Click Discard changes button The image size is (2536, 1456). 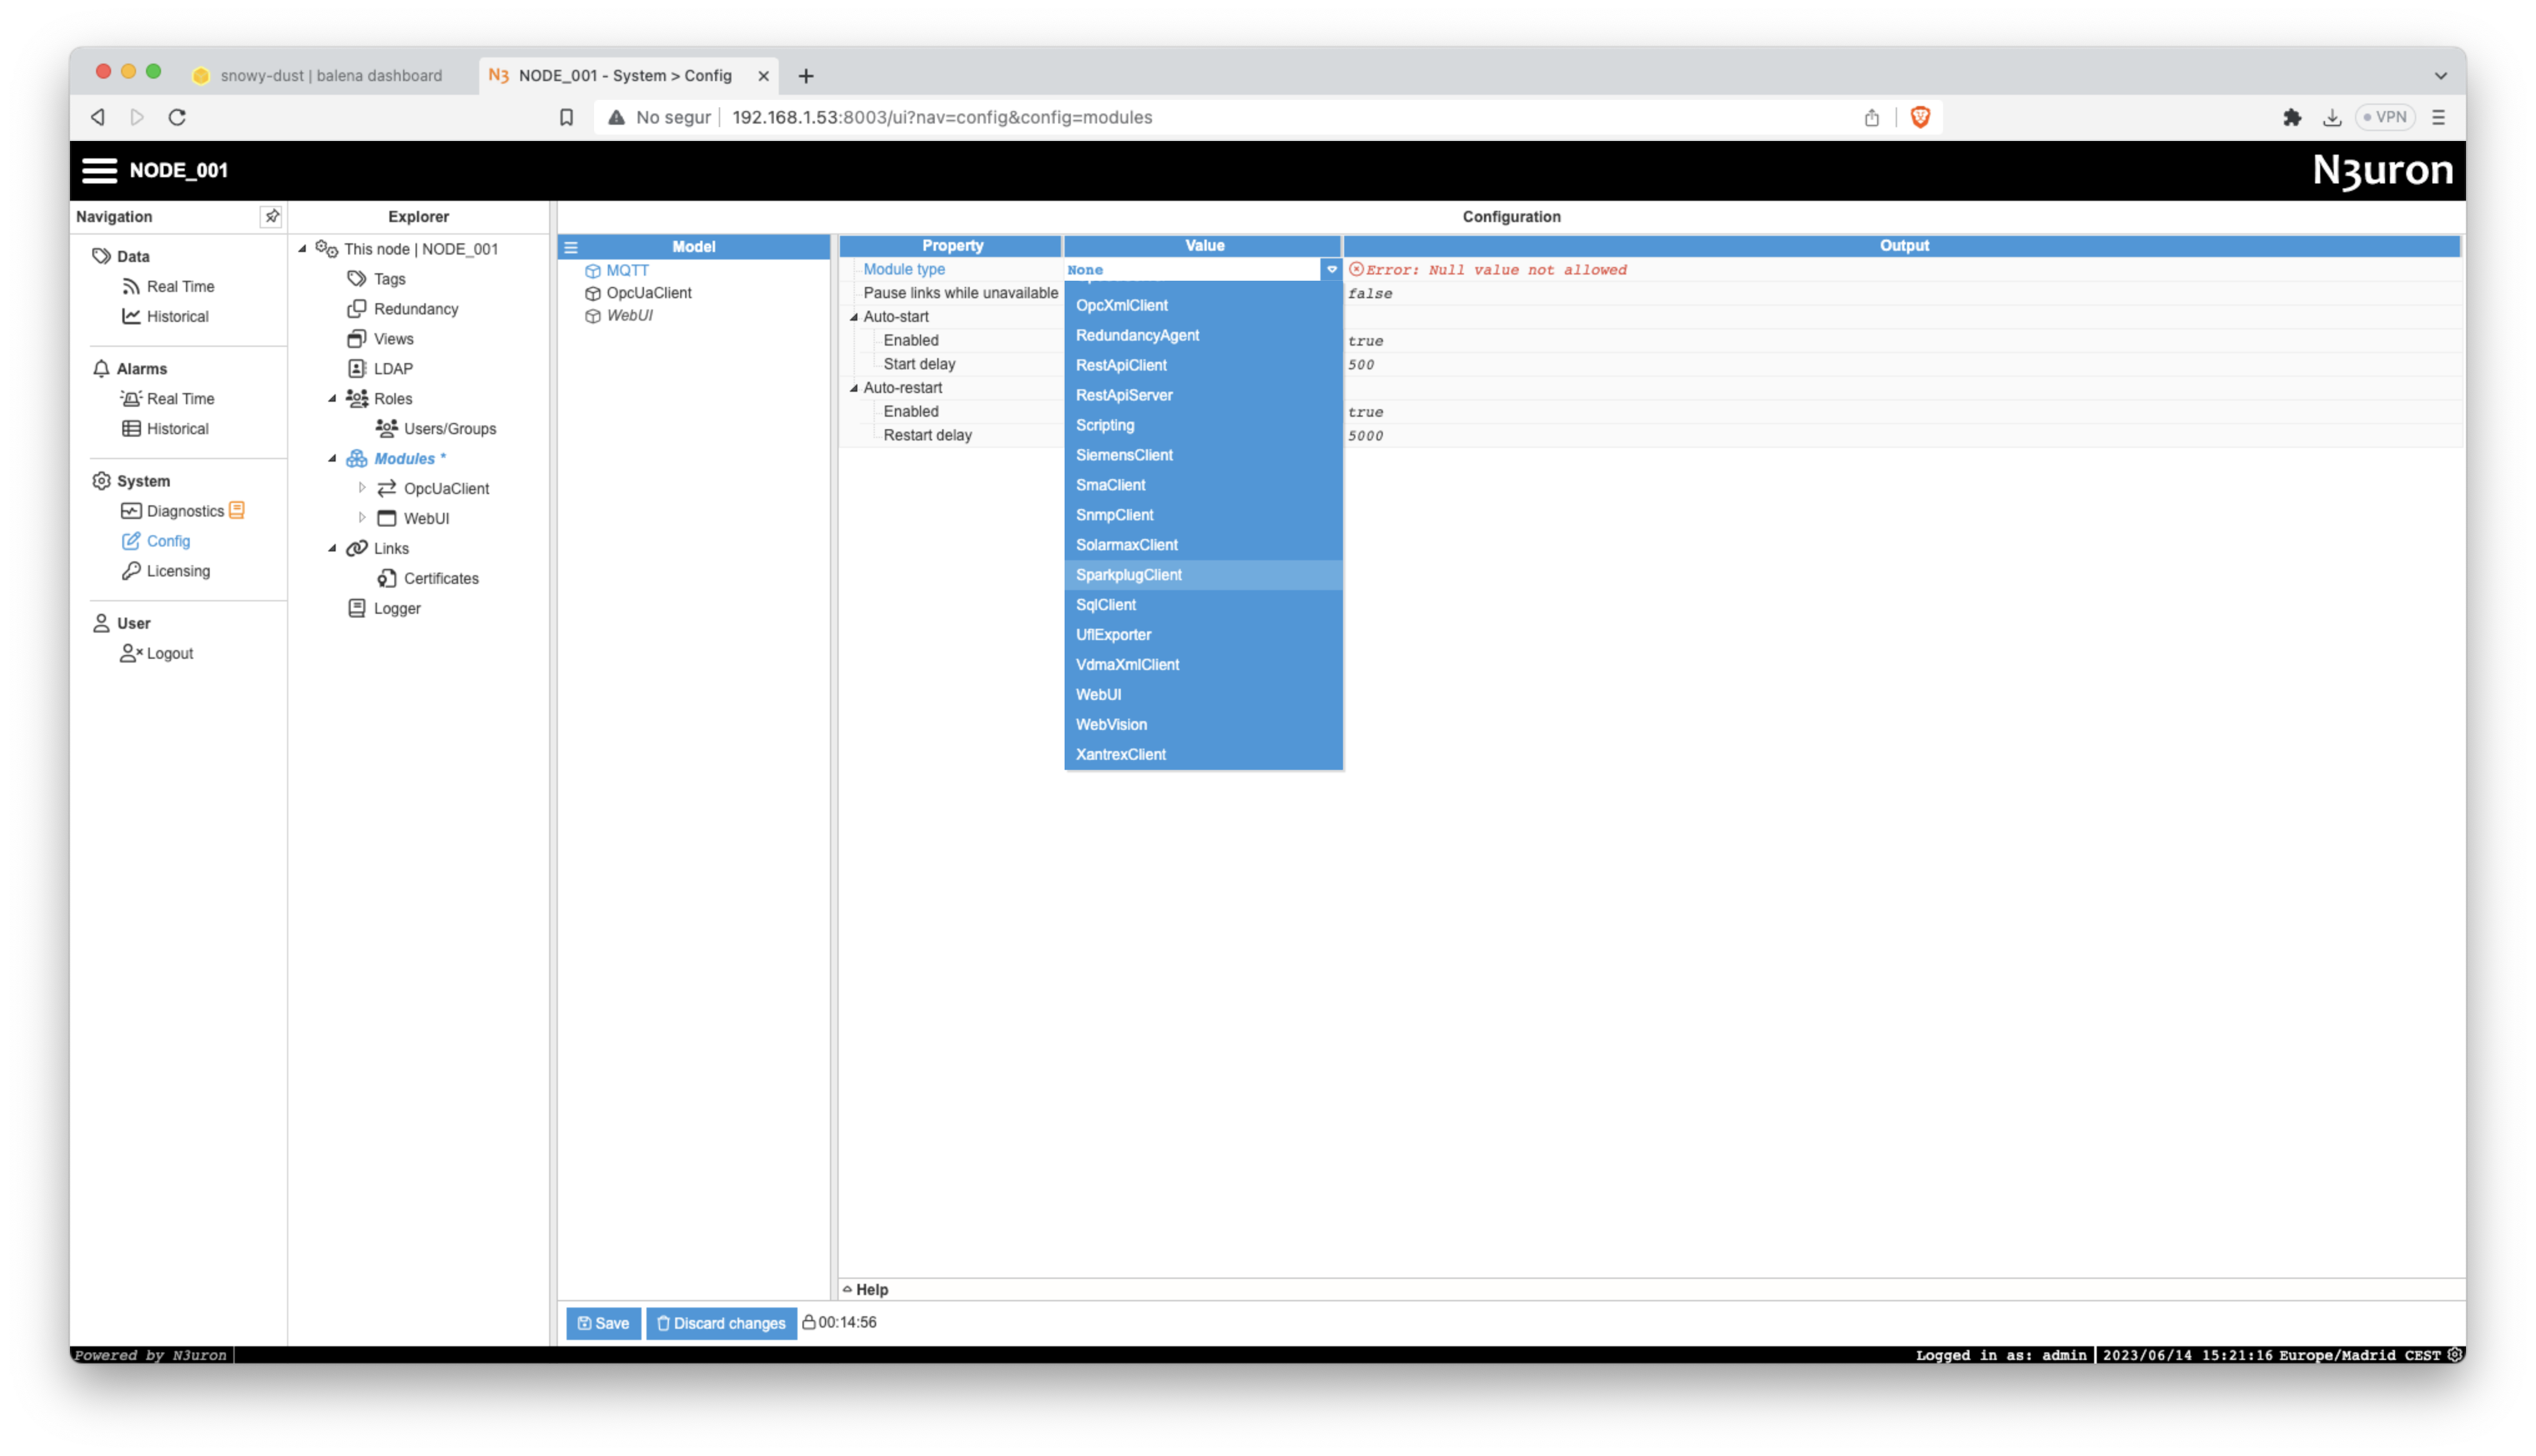[721, 1323]
